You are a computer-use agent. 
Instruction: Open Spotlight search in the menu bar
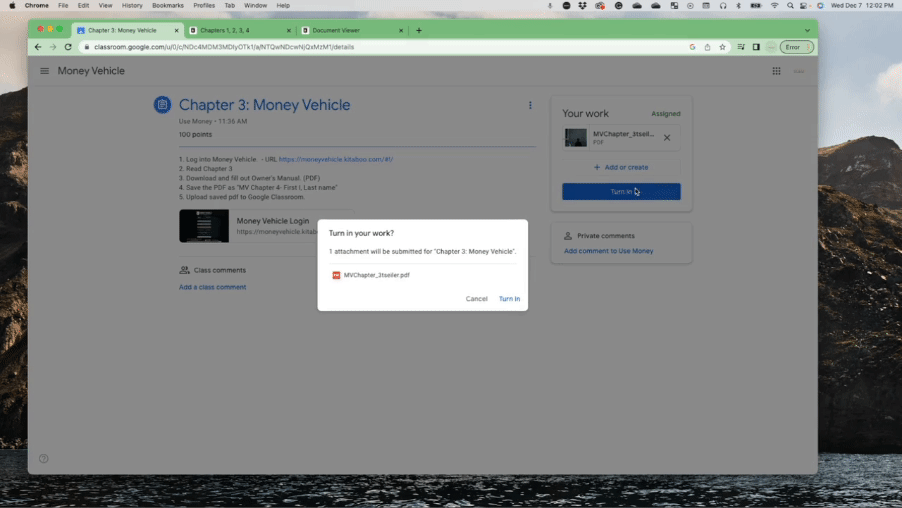790,6
